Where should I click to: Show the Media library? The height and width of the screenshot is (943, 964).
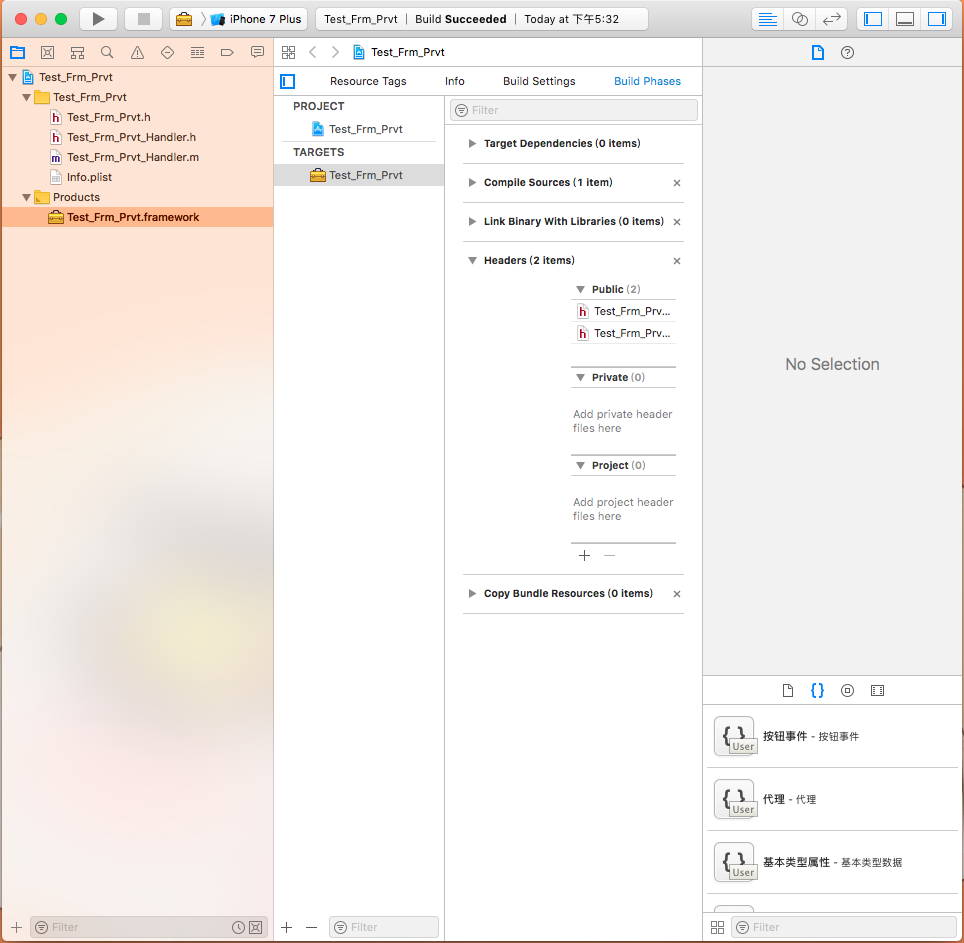point(877,690)
